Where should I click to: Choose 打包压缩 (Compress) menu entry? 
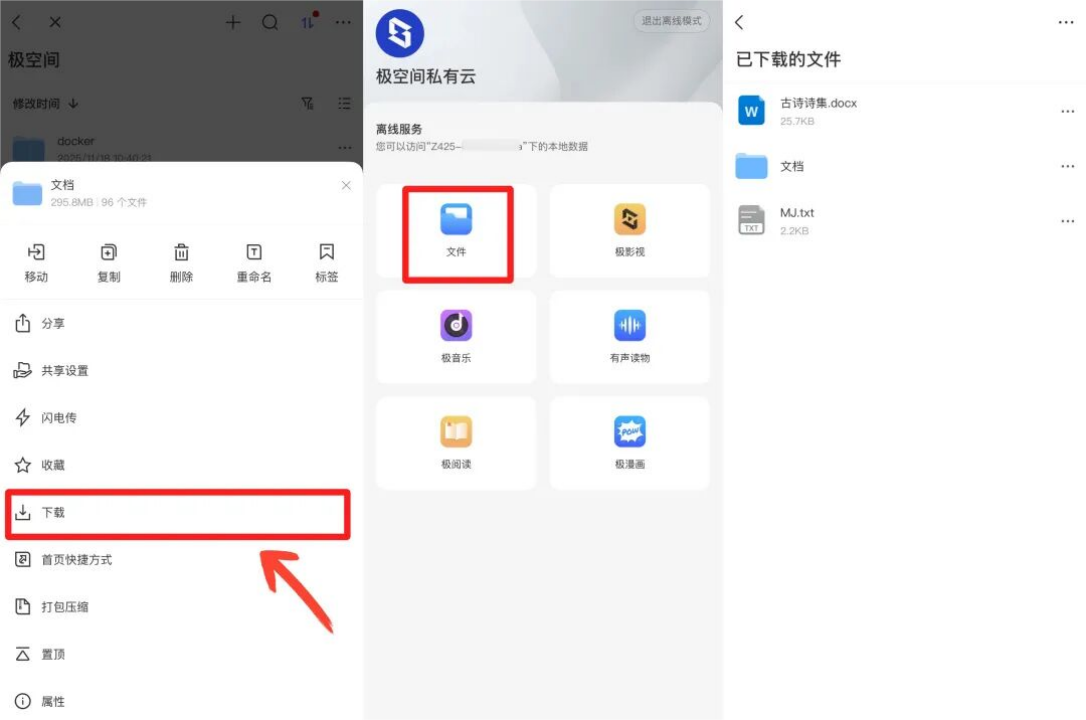64,607
